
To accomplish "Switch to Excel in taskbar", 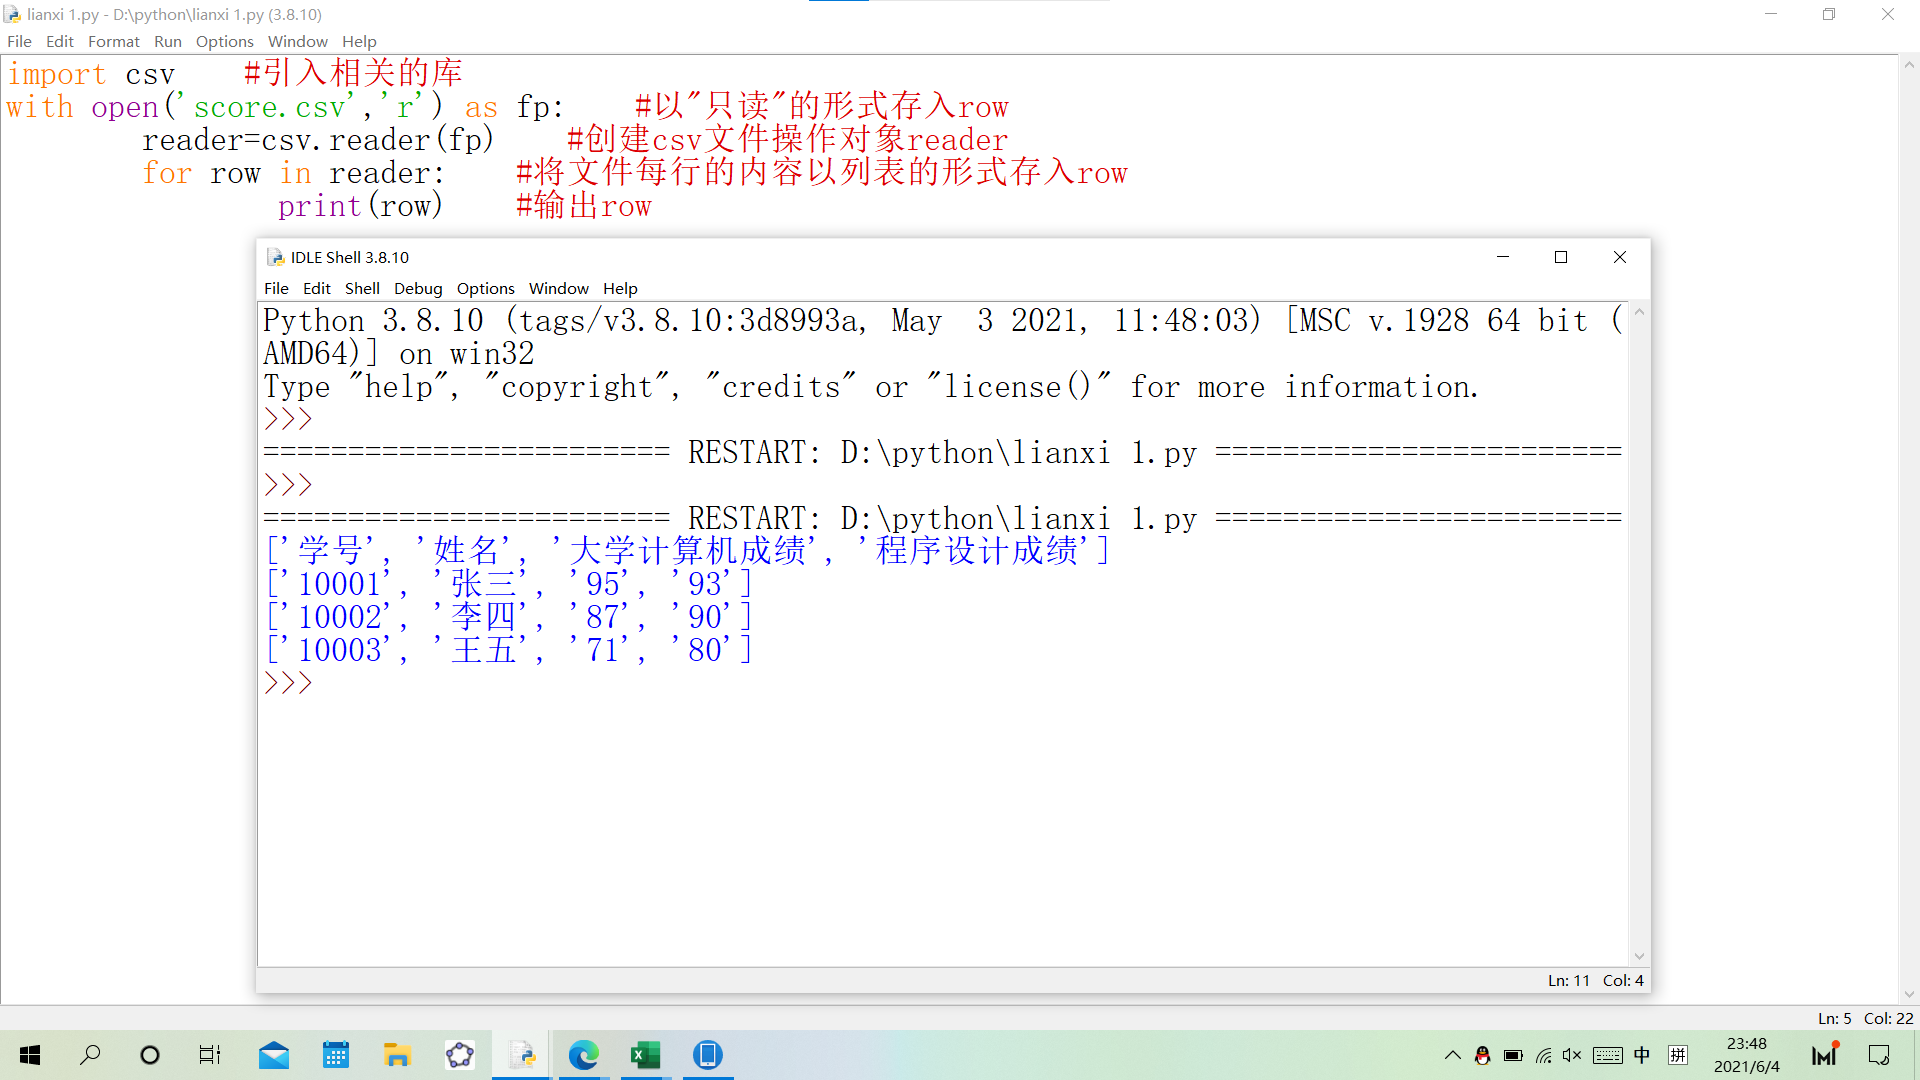I will point(645,1055).
